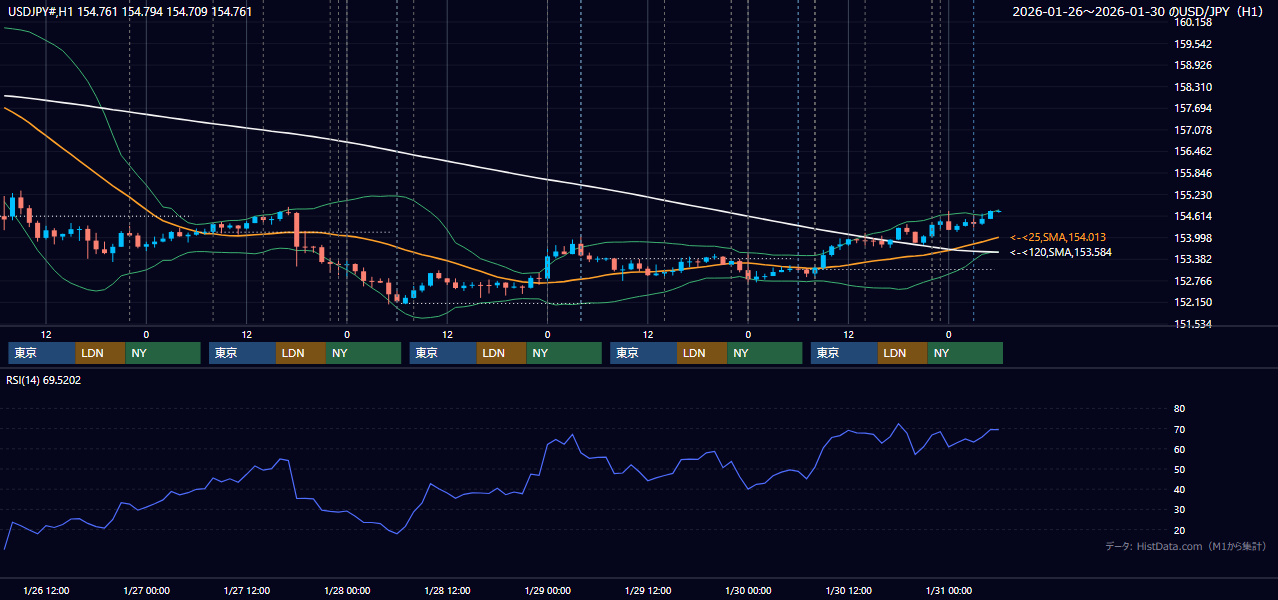
Task: Select the 1/27 12:00 time label
Action: pos(246,590)
